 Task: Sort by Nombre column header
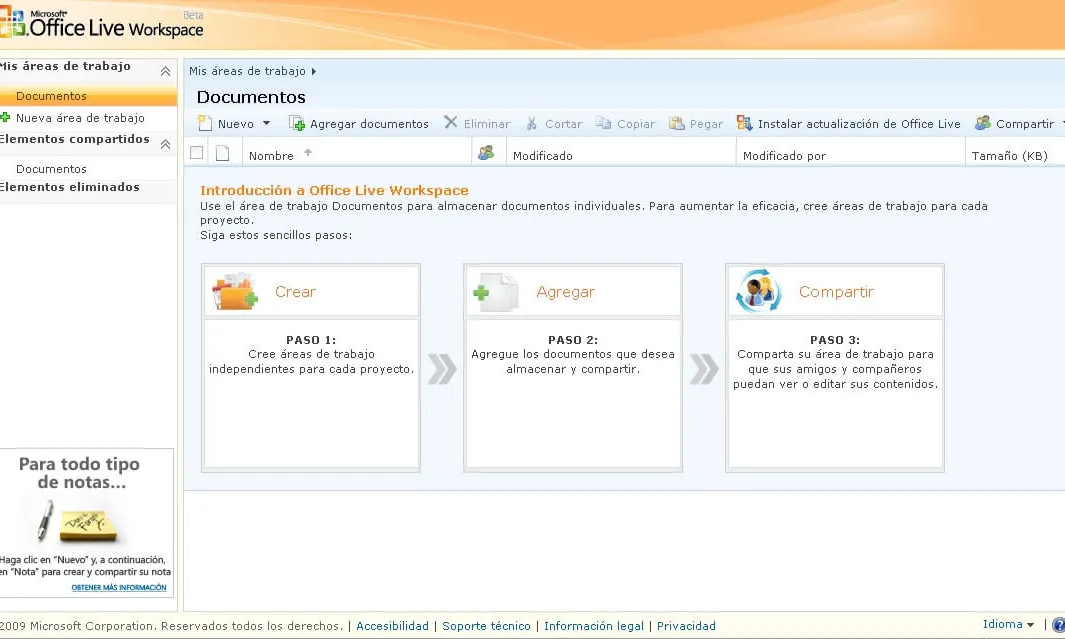[x=271, y=156]
